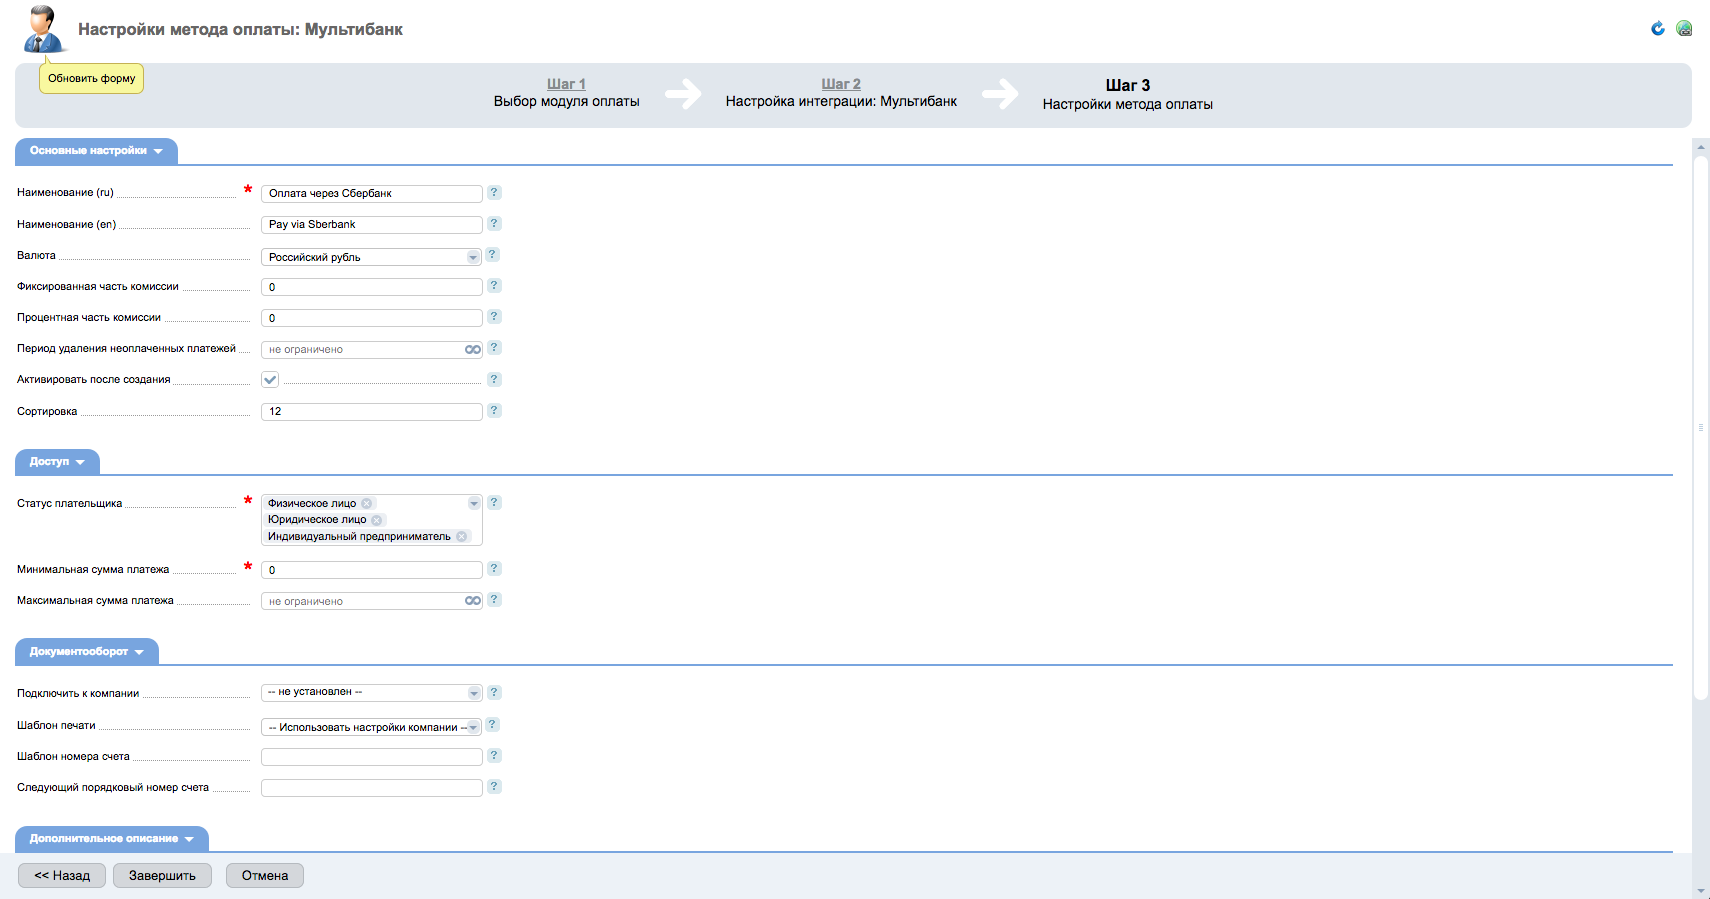Toggle Активировать после создания checkbox
This screenshot has width=1710, height=899.
coord(270,379)
